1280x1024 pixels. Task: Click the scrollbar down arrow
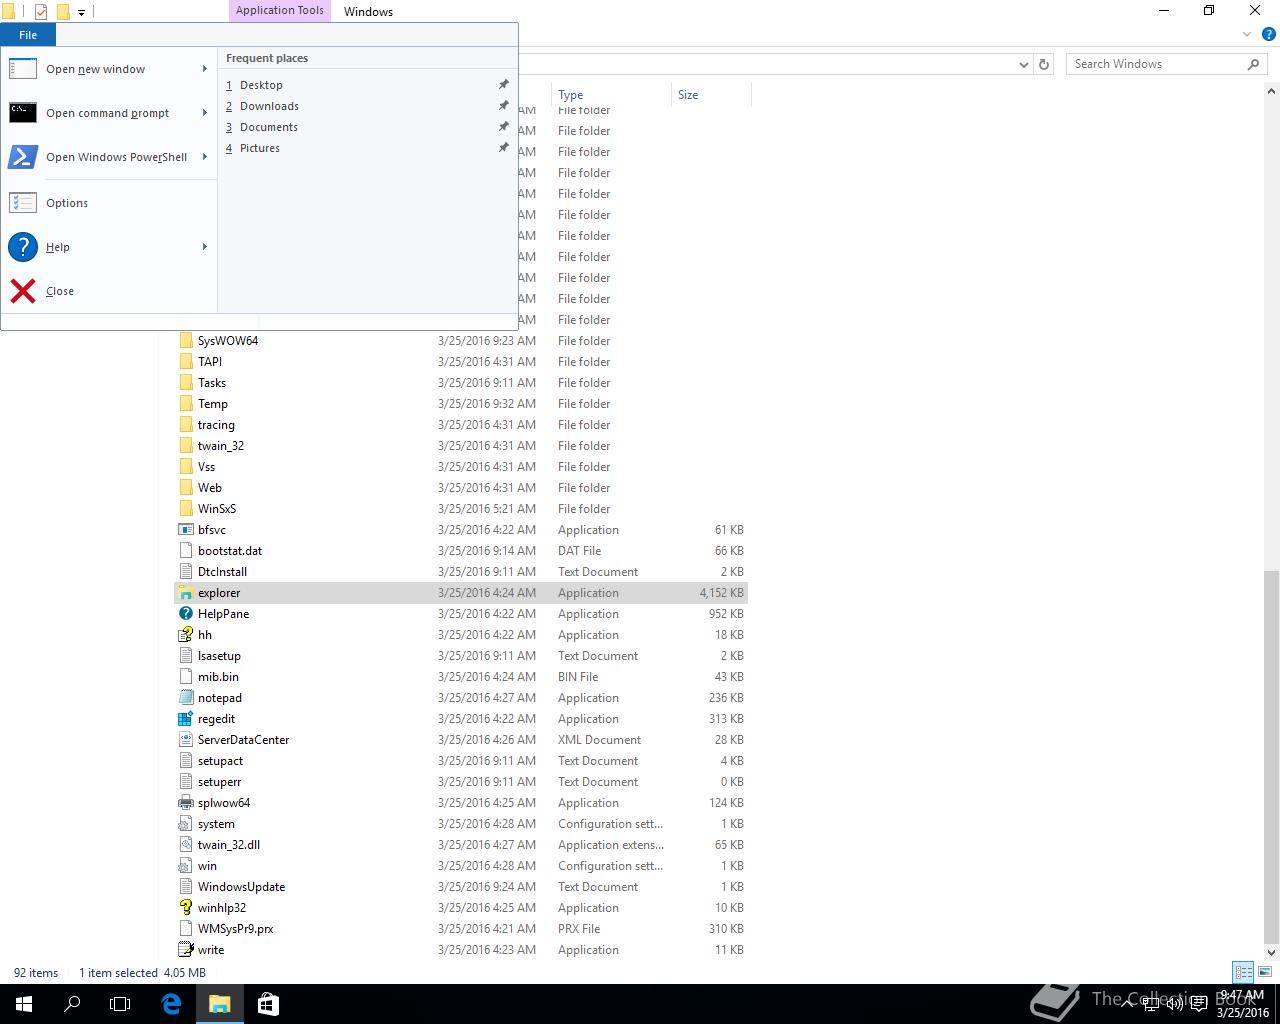coord(1271,953)
